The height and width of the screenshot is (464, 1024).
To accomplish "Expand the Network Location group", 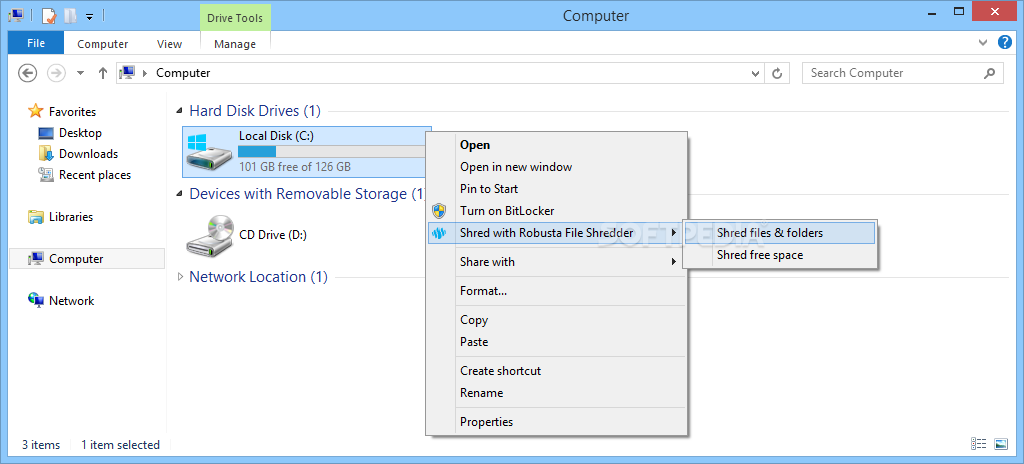I will point(180,277).
